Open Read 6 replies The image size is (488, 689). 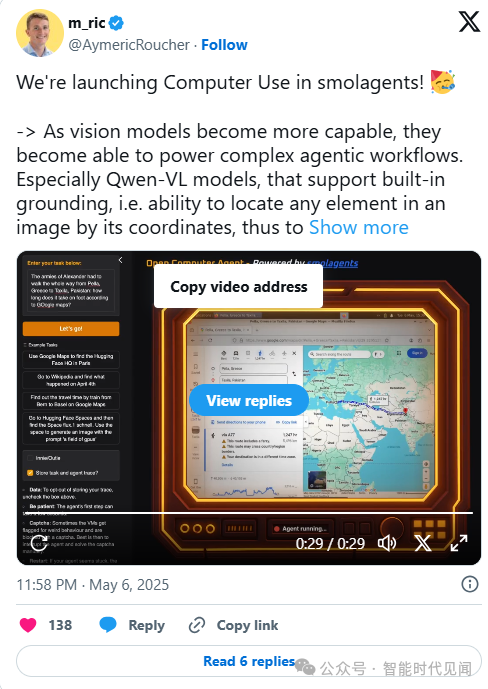point(249,661)
